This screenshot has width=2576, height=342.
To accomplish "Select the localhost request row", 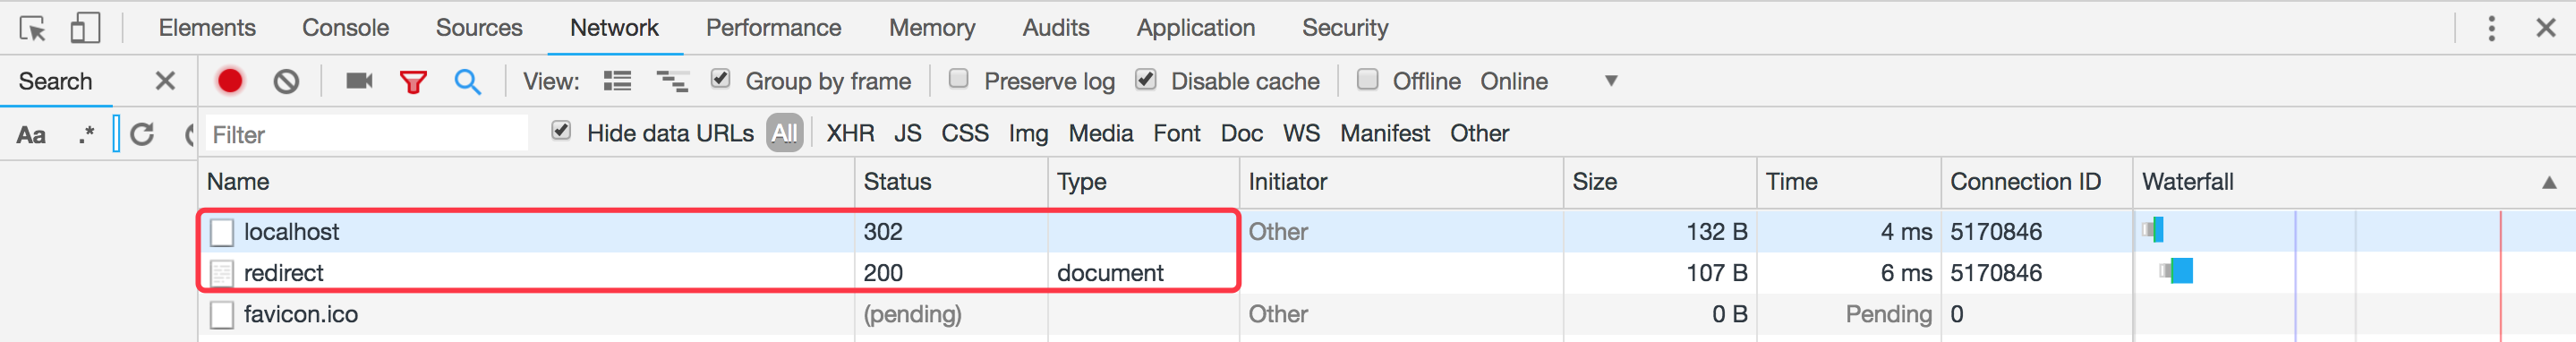I will click(1387, 231).
